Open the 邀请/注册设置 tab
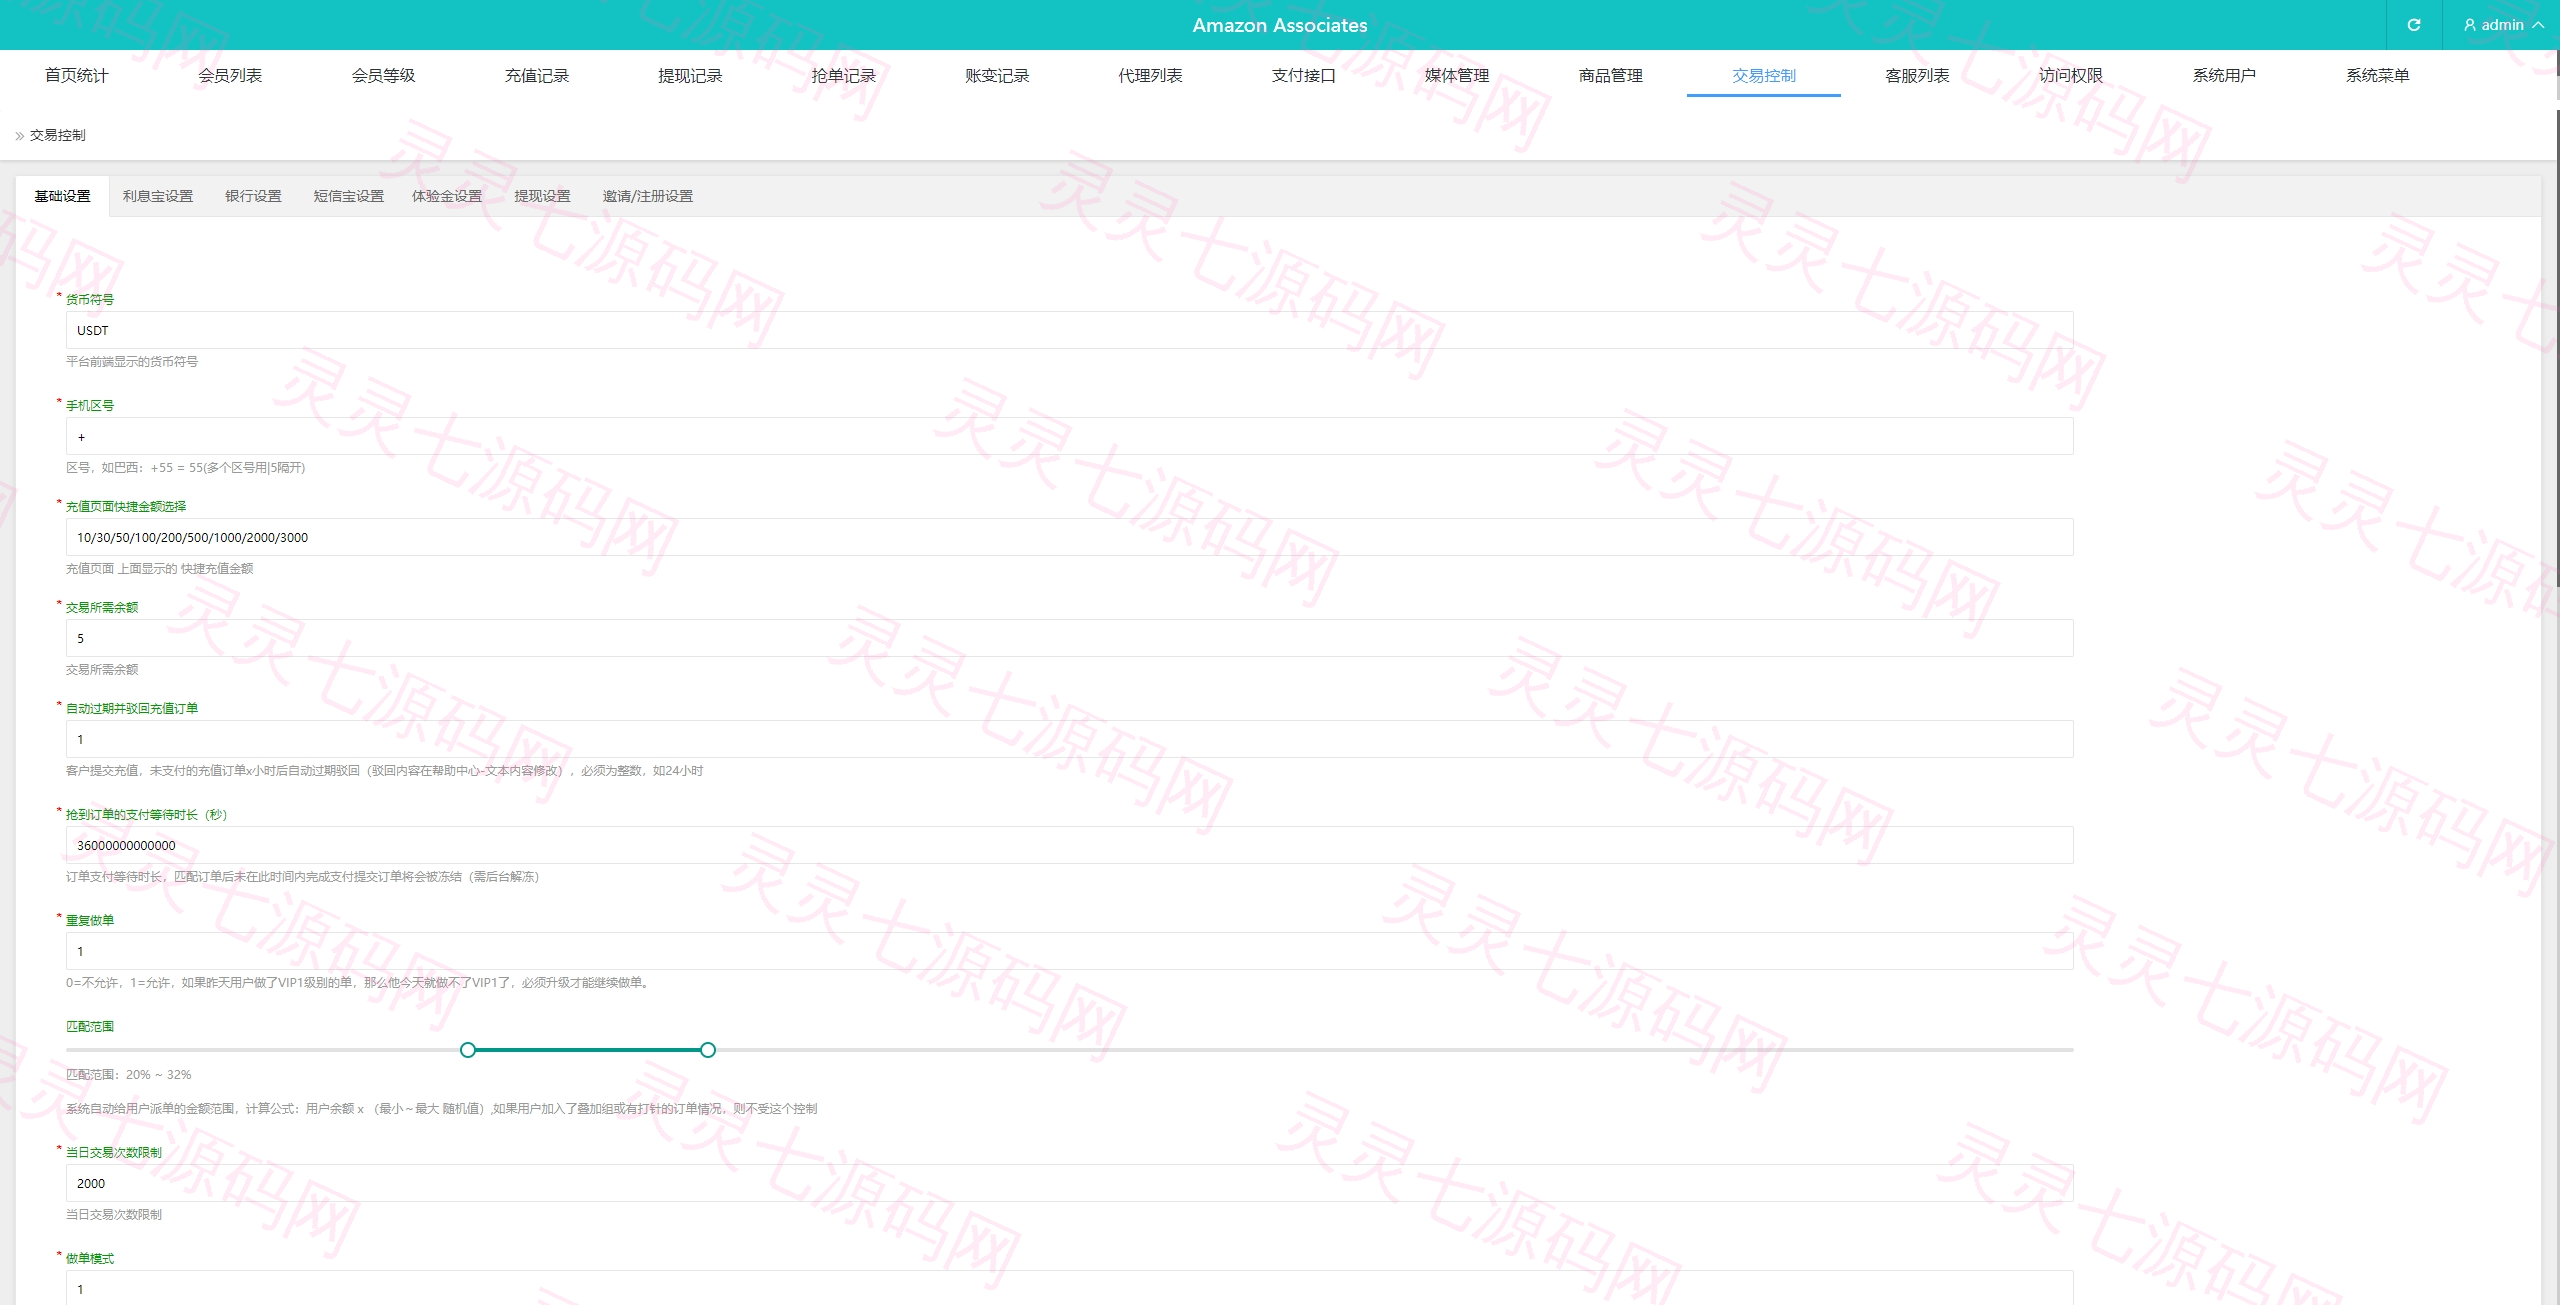Image resolution: width=2560 pixels, height=1305 pixels. pos(648,196)
